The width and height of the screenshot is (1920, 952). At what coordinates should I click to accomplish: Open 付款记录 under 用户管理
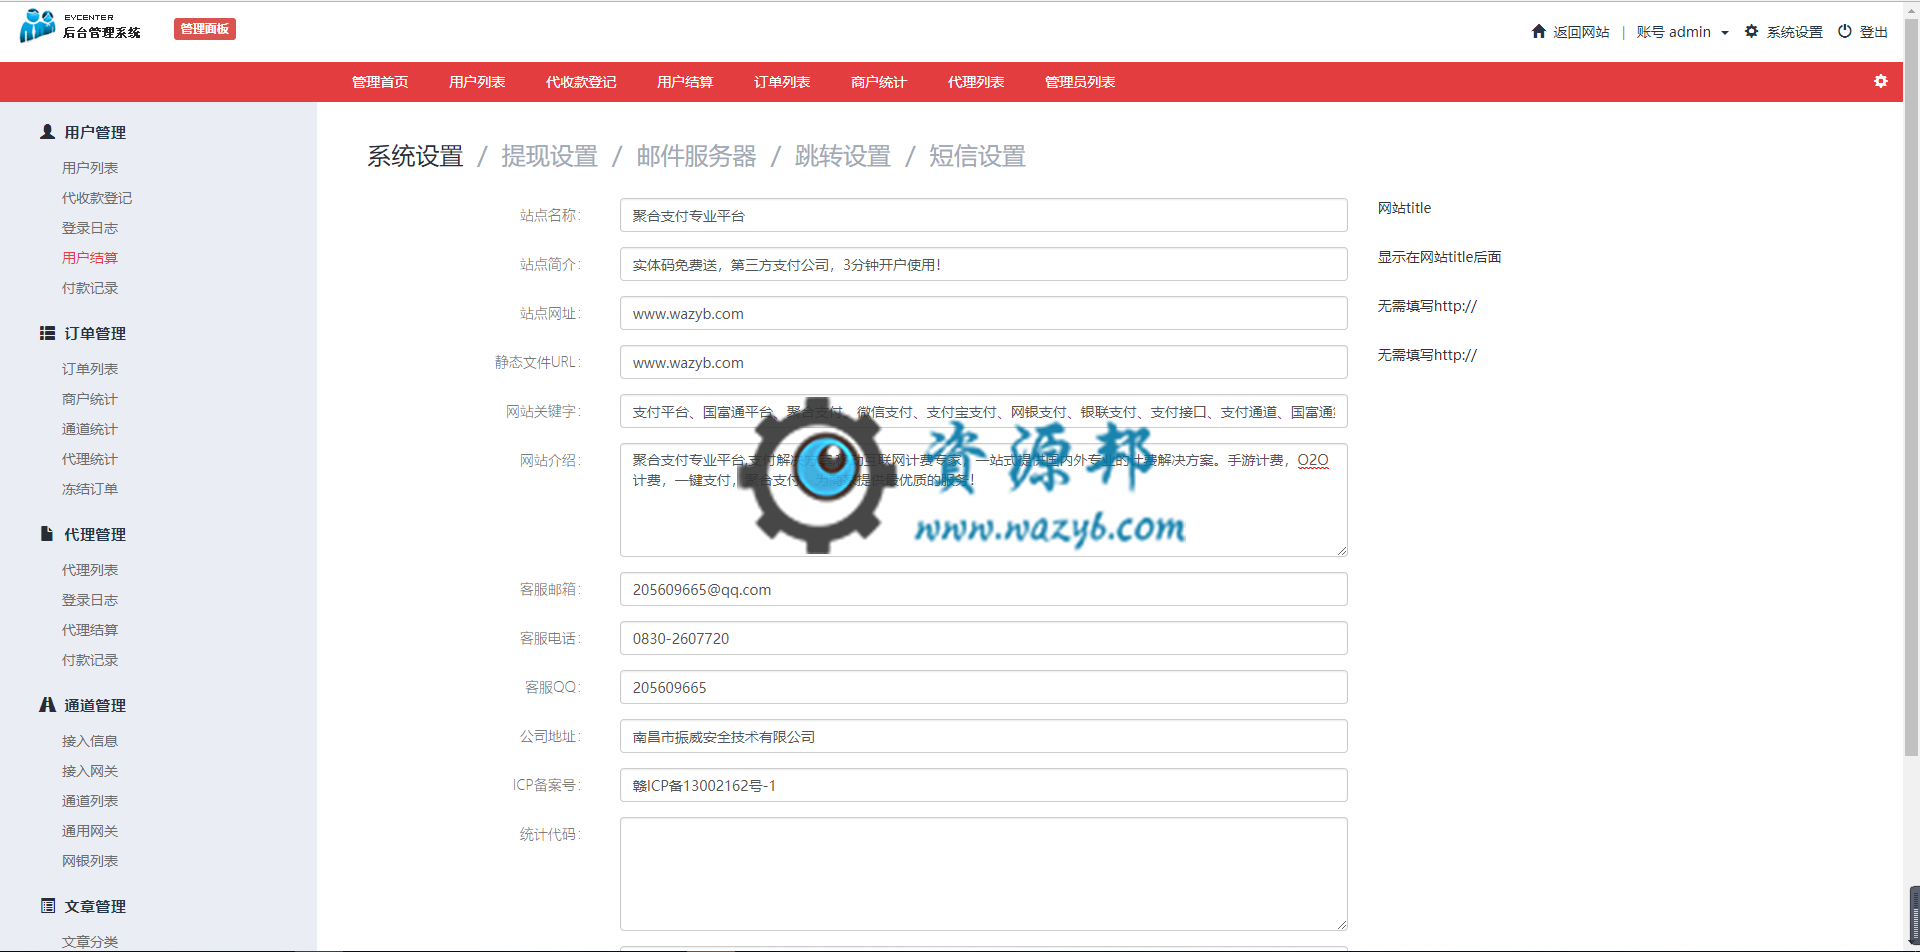(90, 288)
